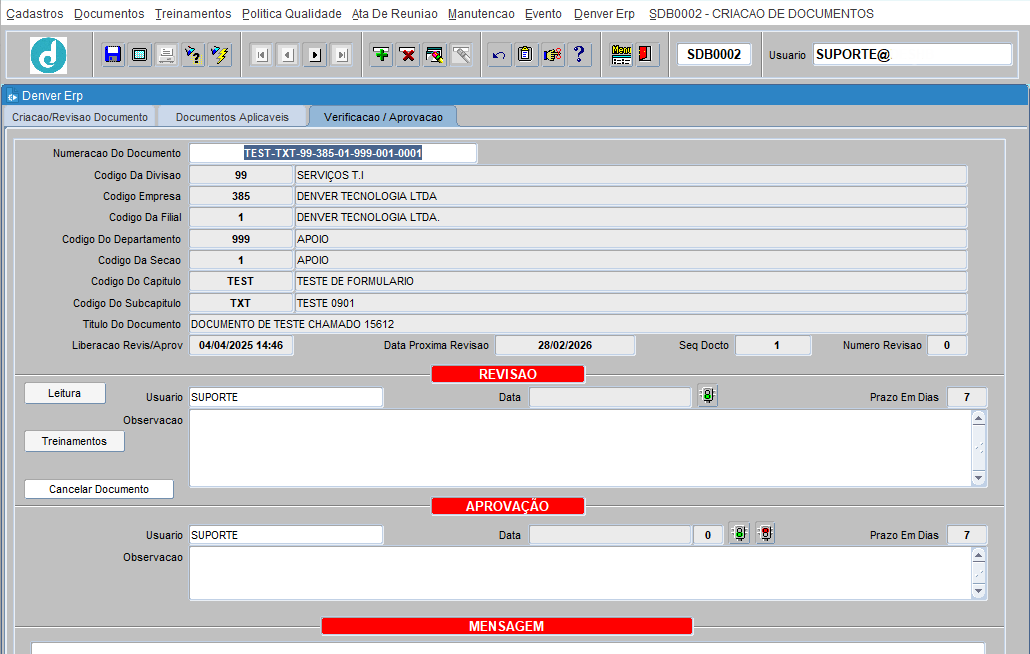Click the Prazo Em Dias field in Revisao

(x=966, y=397)
